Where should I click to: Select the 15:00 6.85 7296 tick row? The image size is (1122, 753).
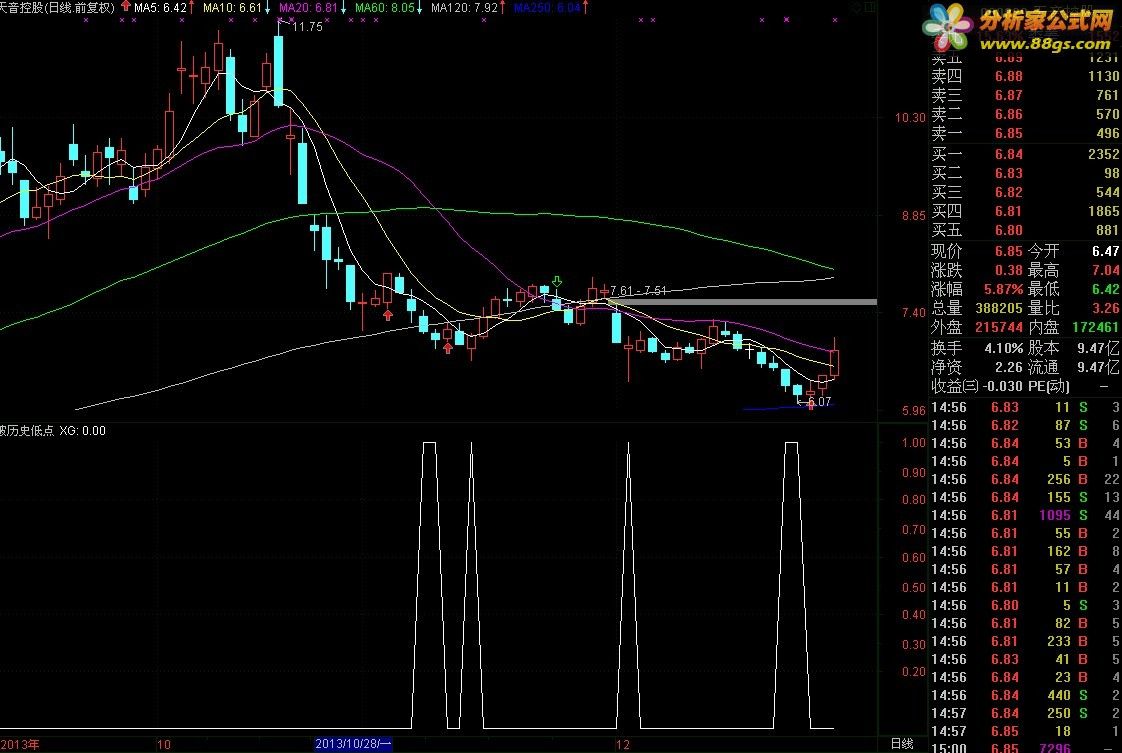(x=1025, y=748)
